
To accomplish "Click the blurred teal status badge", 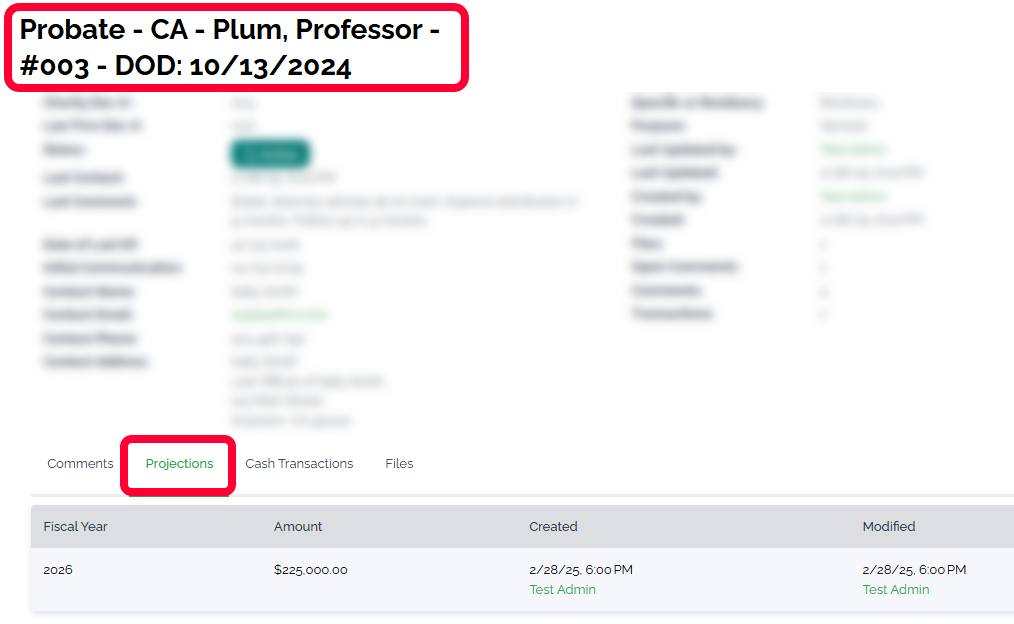I will [270, 154].
